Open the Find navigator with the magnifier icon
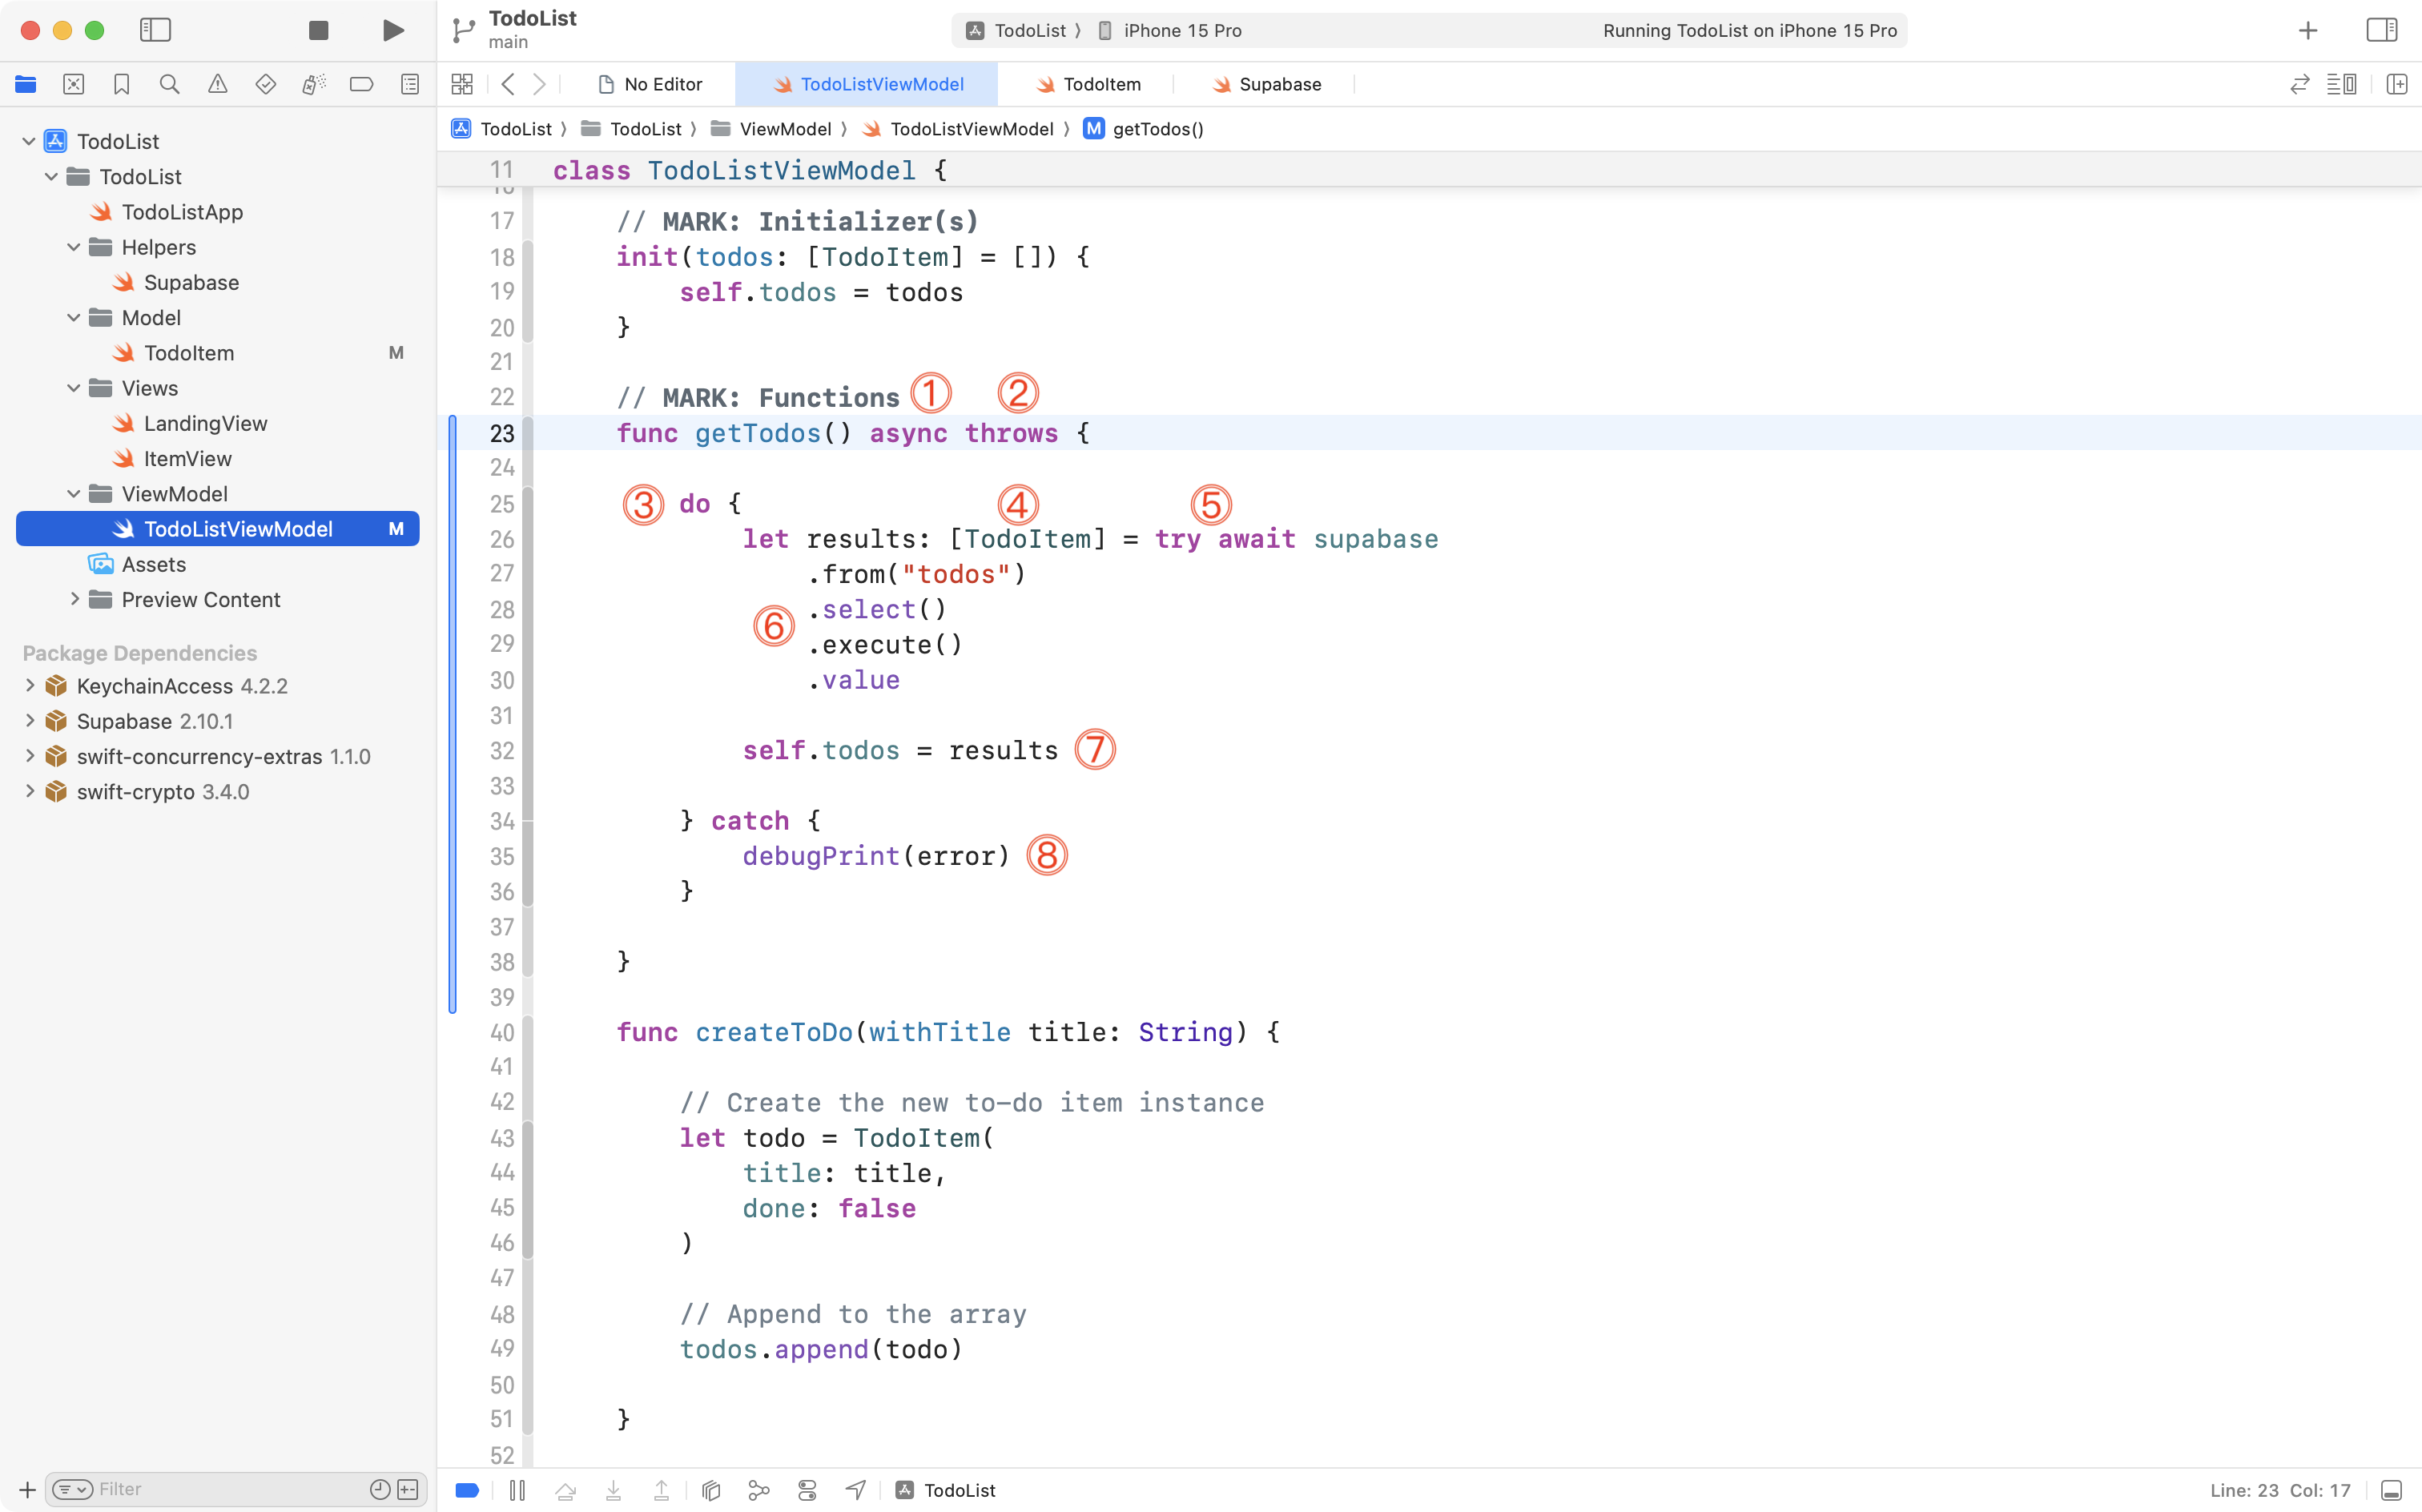This screenshot has height=1512, width=2422. (170, 84)
